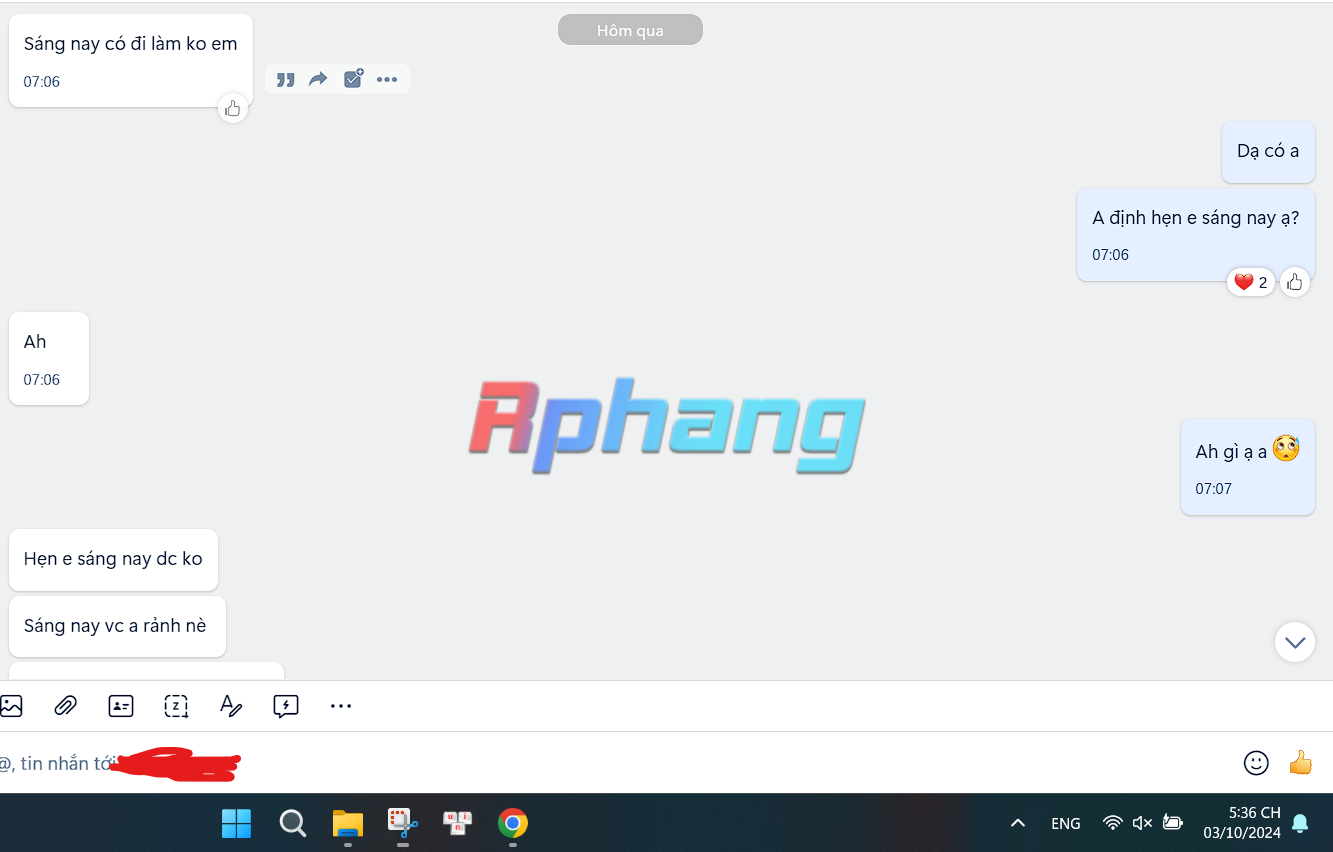Open Wi-Fi network settings in the tray

coord(1113,823)
